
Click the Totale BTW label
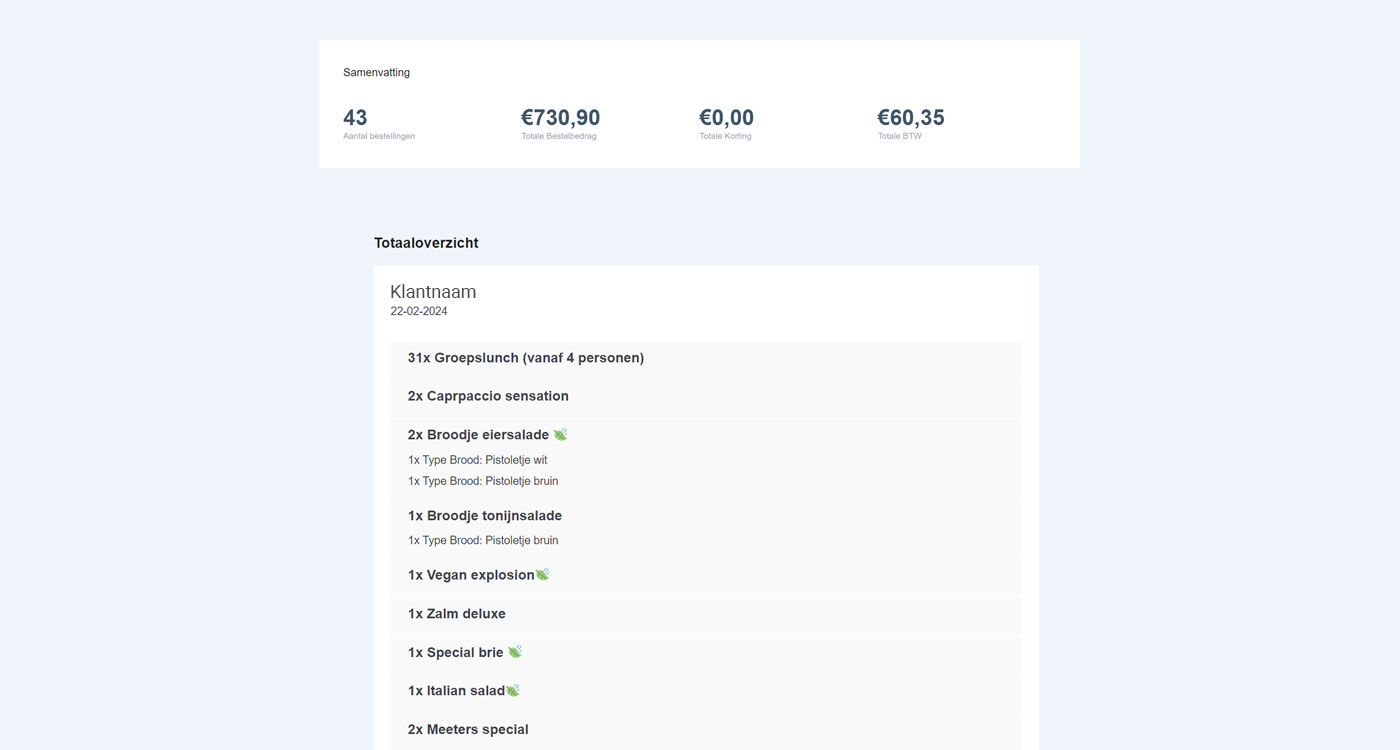click(x=900, y=136)
